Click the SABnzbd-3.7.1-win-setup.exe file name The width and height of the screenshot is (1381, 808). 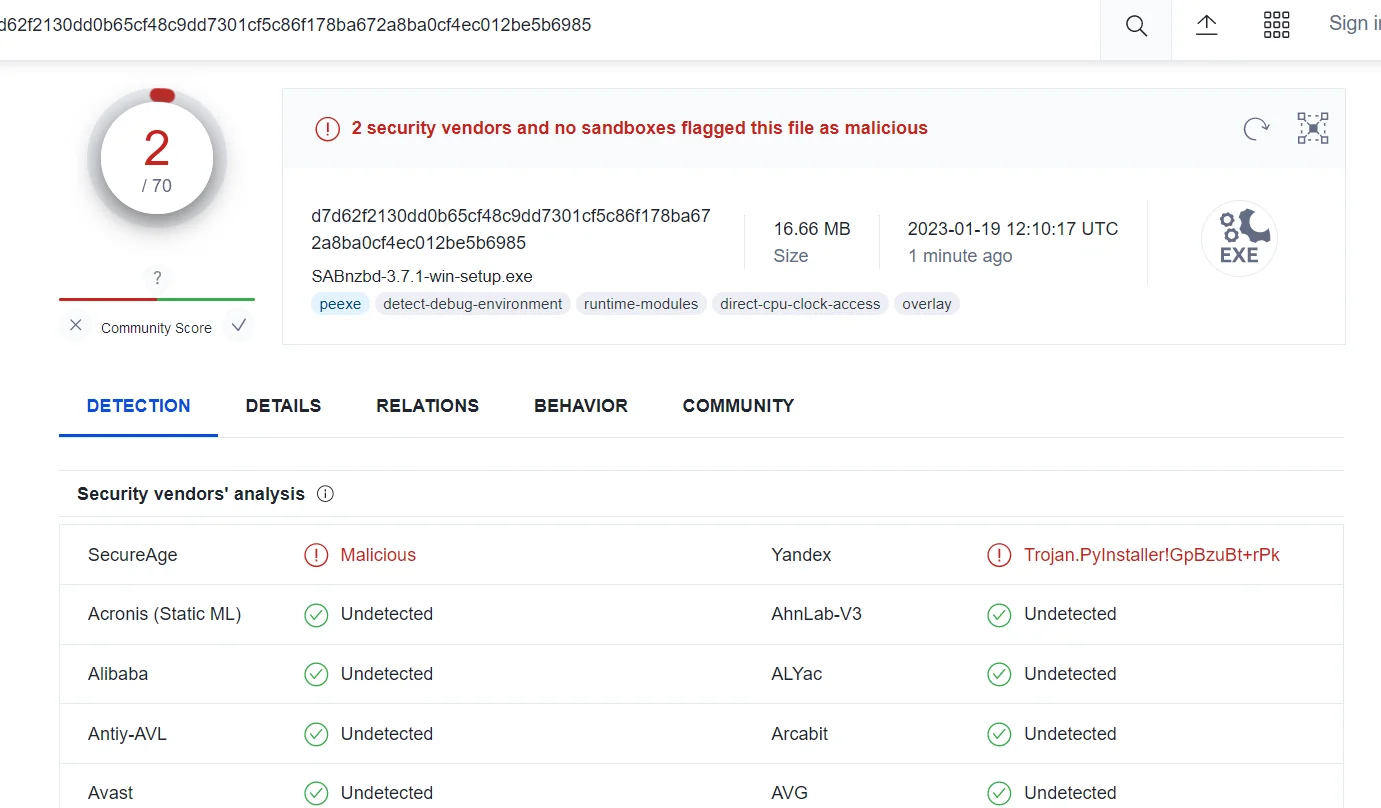[x=422, y=276]
